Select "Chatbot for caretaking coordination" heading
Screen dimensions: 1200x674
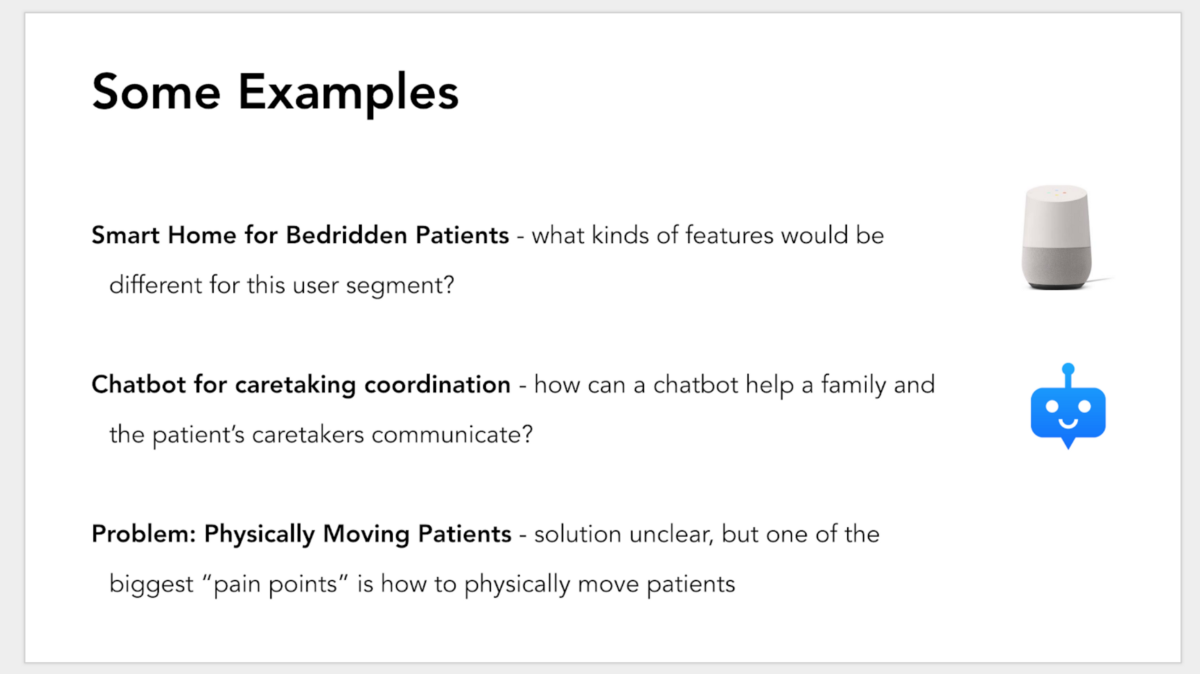[x=300, y=385]
